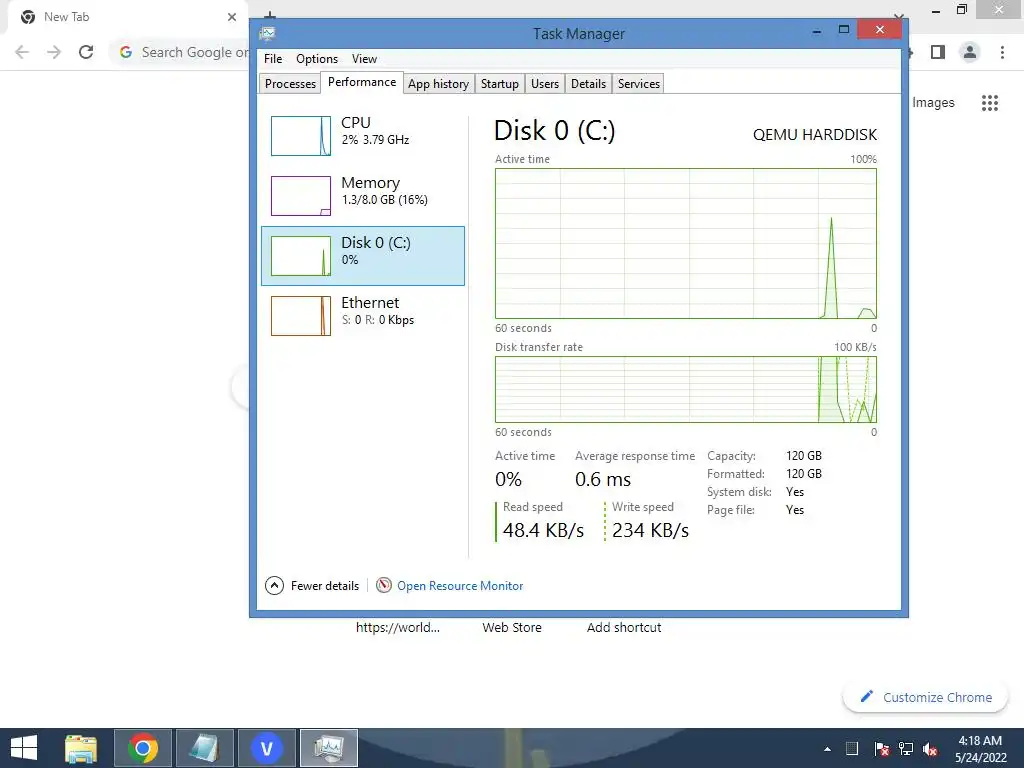Open the File menu in Task Manager
The height and width of the screenshot is (768, 1024).
coord(273,59)
